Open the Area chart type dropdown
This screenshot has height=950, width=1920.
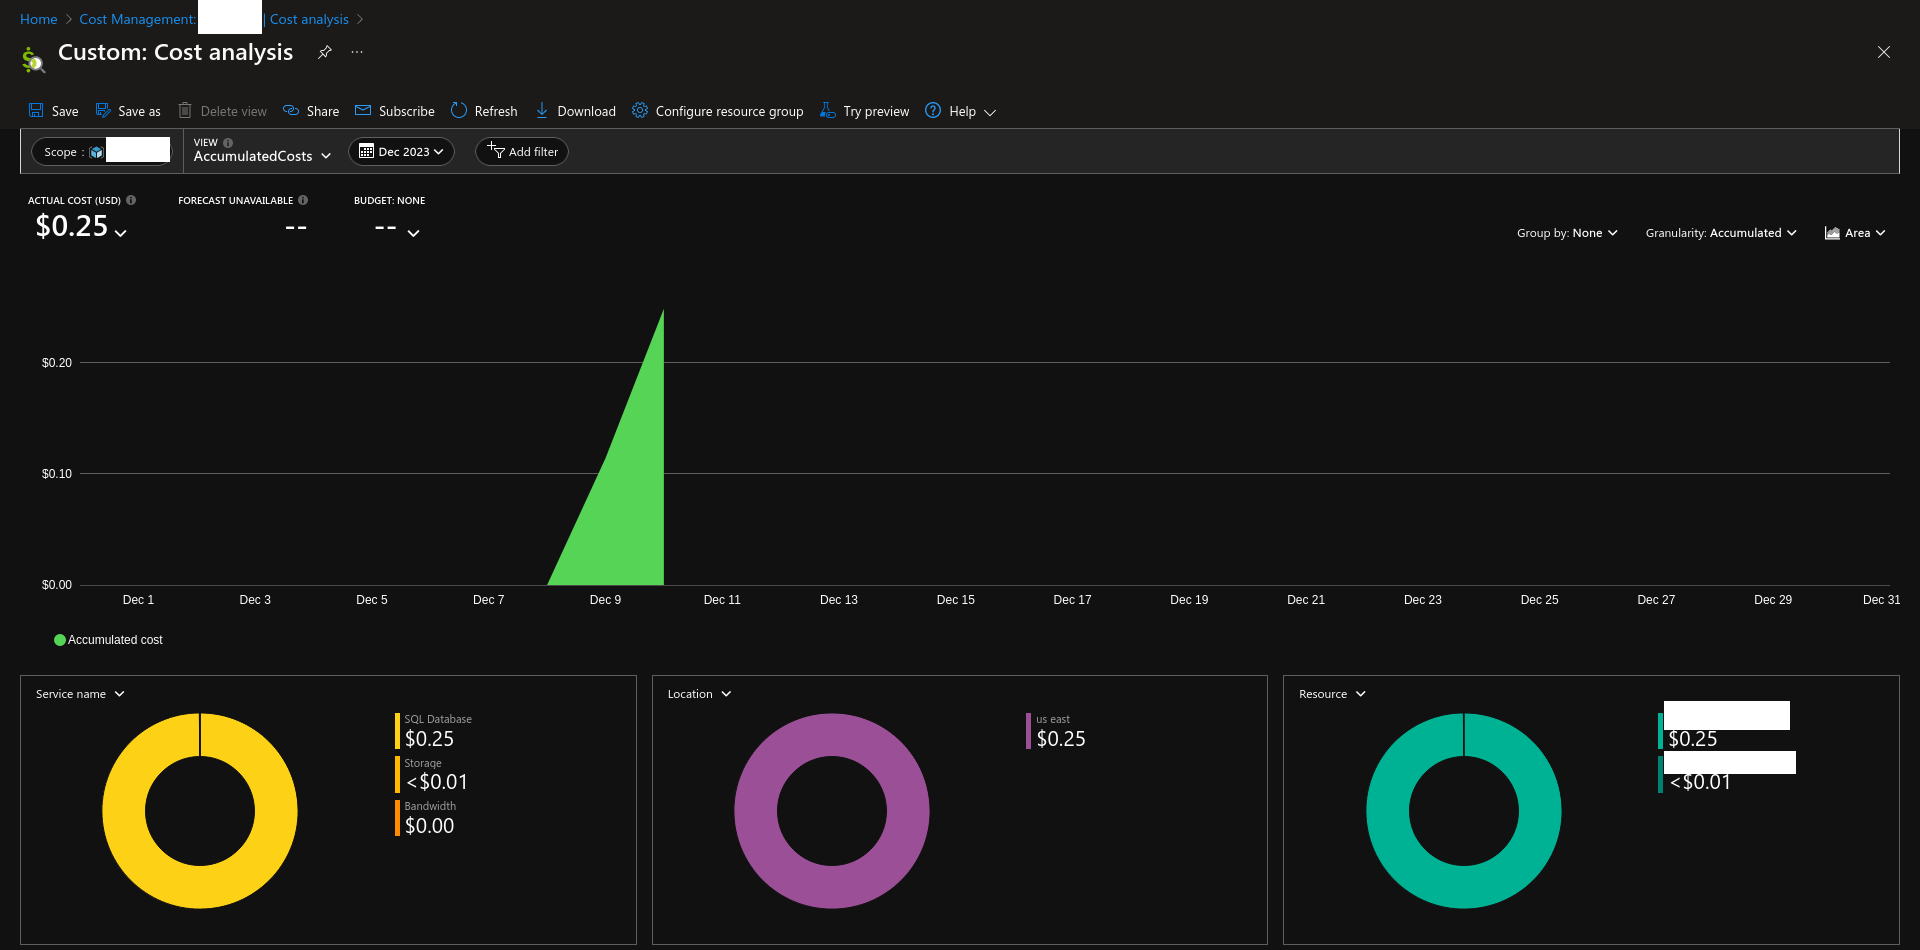coord(1855,233)
